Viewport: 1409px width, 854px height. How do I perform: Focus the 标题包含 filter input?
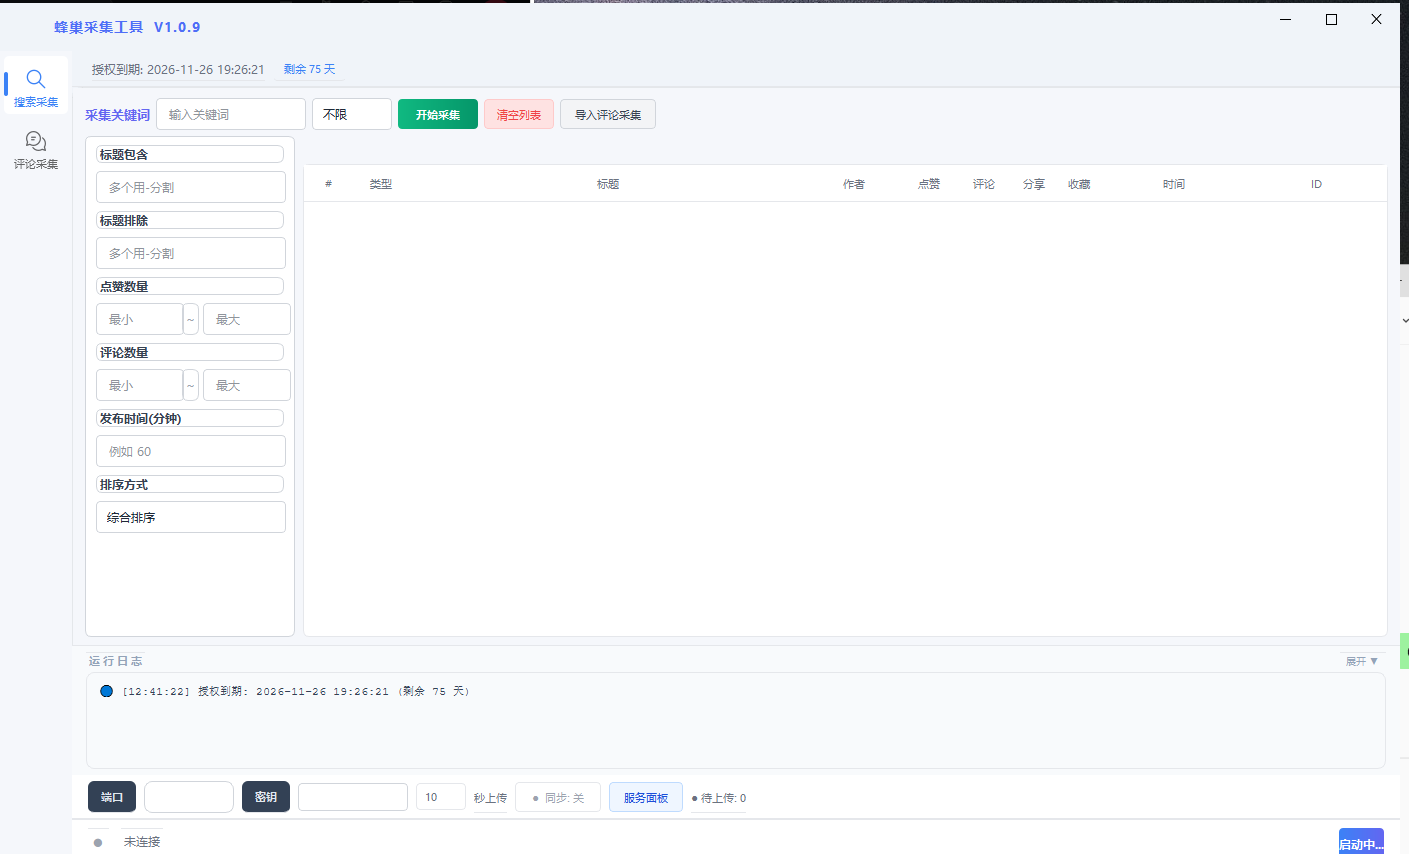click(191, 187)
